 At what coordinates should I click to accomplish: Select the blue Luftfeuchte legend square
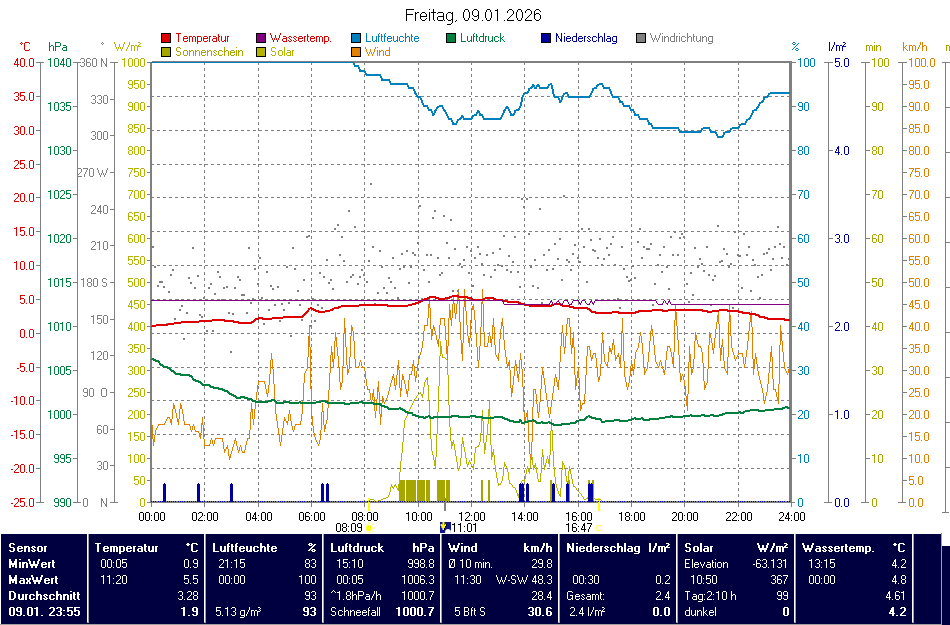point(356,39)
